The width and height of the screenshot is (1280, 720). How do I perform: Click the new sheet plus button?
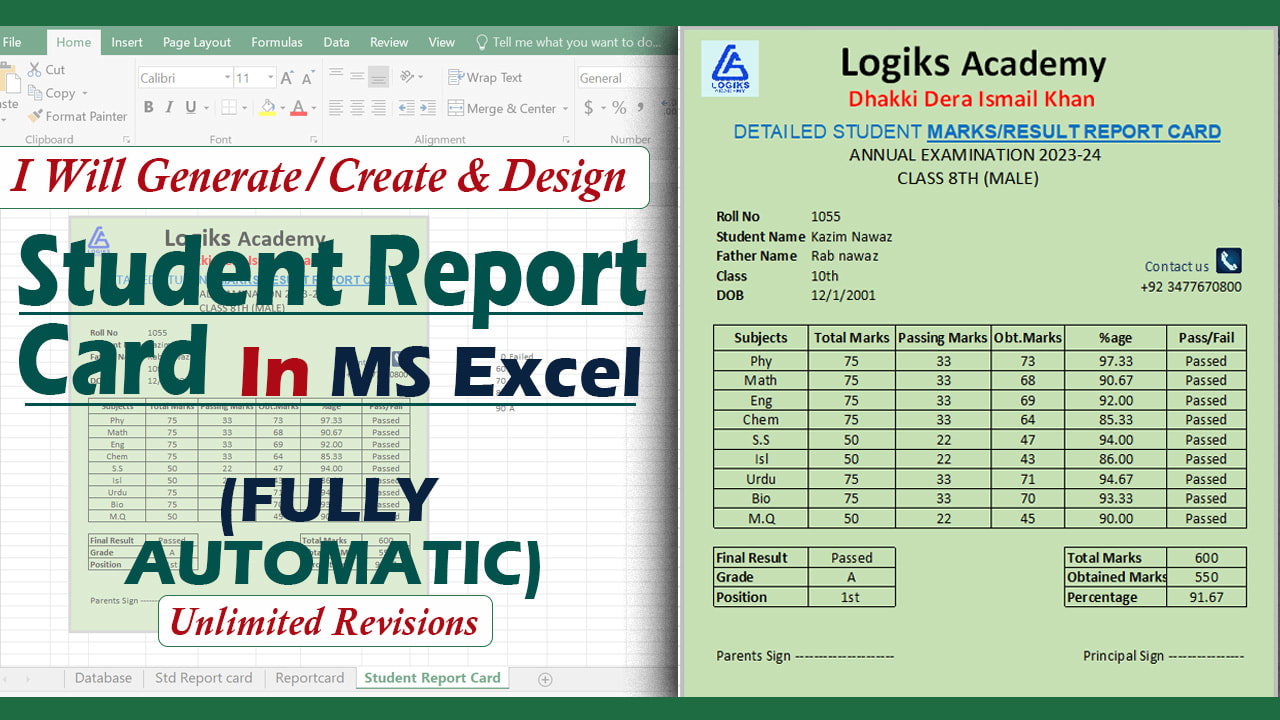[545, 679]
